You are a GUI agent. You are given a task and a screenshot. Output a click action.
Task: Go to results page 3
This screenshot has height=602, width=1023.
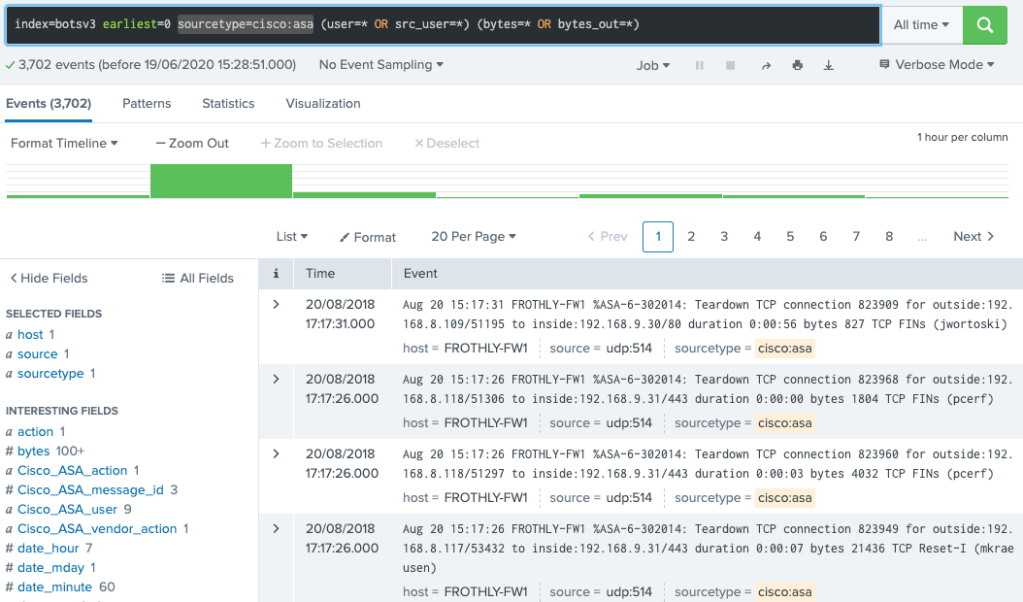(724, 237)
